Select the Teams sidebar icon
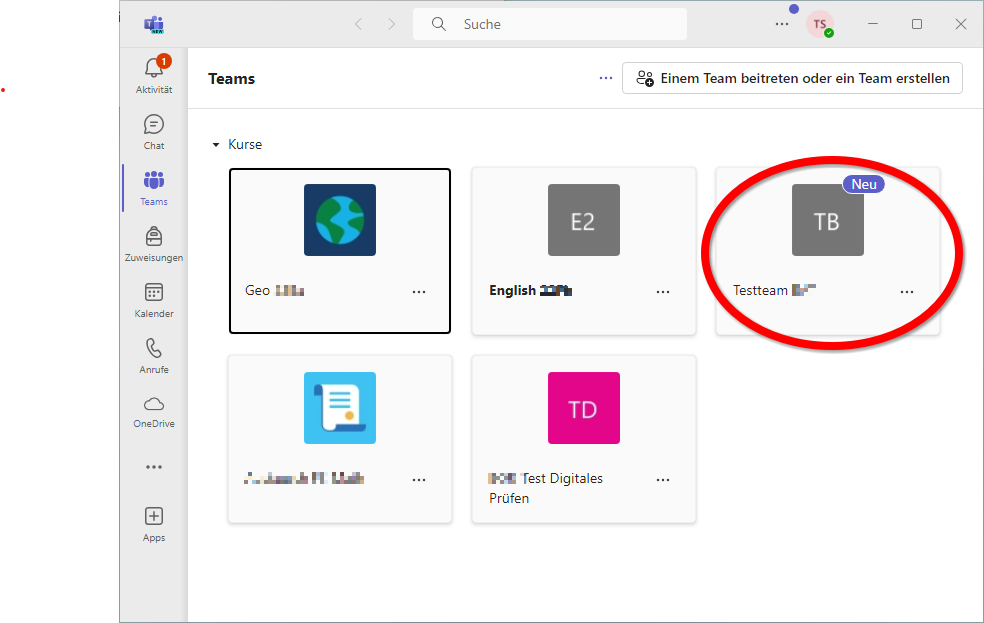The width and height of the screenshot is (984, 623). tap(154, 188)
